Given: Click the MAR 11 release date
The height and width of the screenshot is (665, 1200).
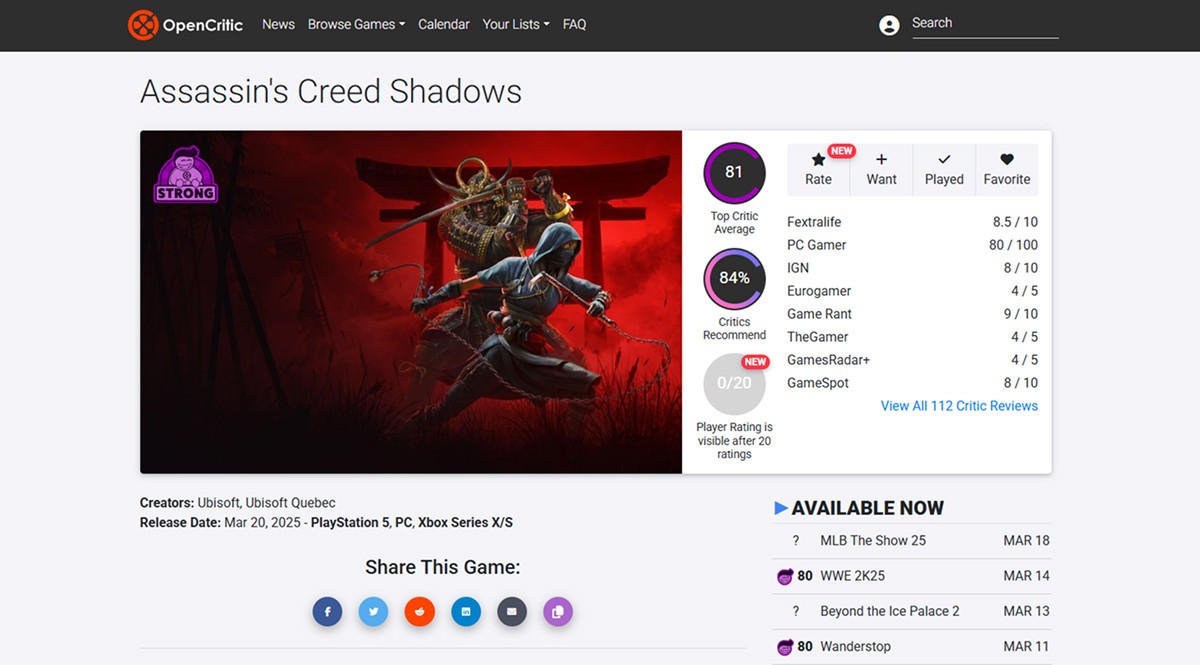Looking at the screenshot, I should 1026,647.
